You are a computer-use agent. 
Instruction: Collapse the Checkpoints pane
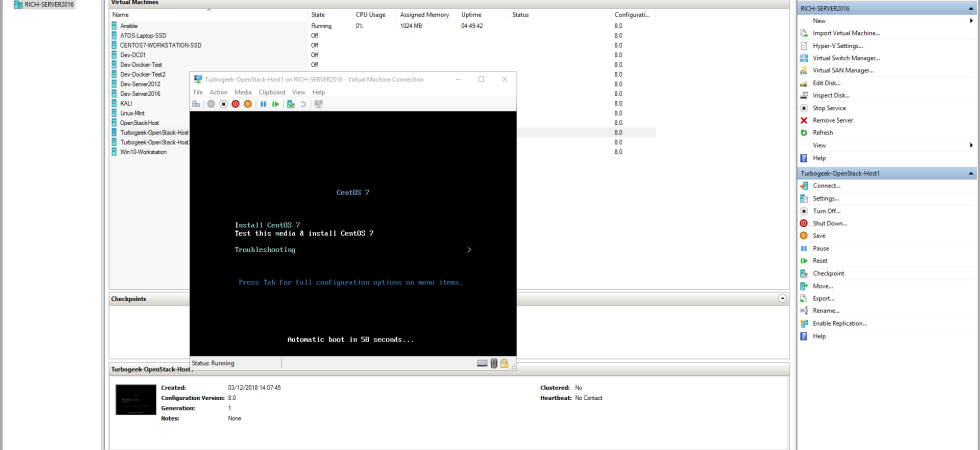783,299
